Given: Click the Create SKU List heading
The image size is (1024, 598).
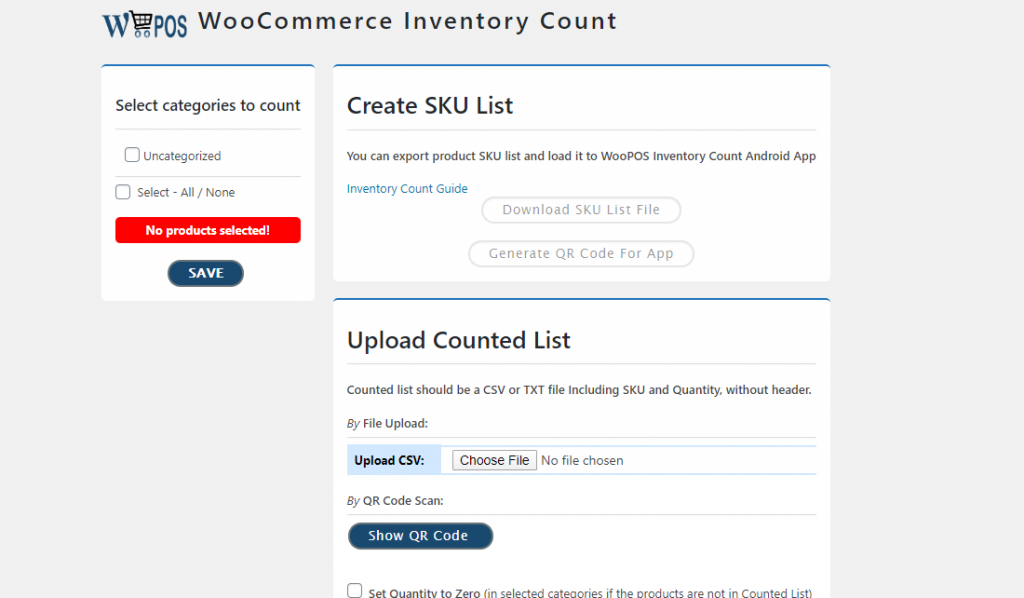Looking at the screenshot, I should 430,106.
